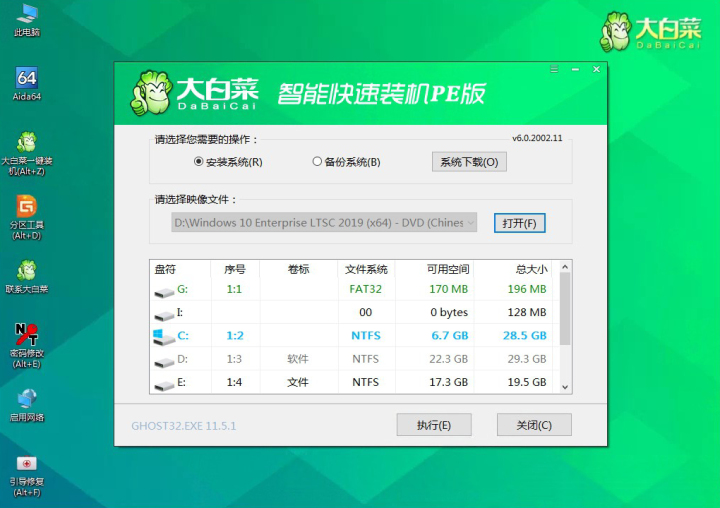Click the 1:3 index in D: row
This screenshot has height=508, width=720.
[x=234, y=359]
